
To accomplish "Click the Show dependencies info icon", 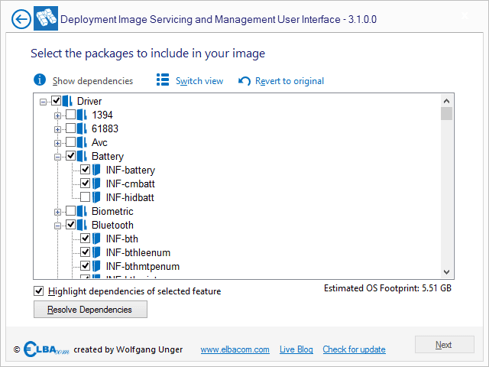I will 40,80.
